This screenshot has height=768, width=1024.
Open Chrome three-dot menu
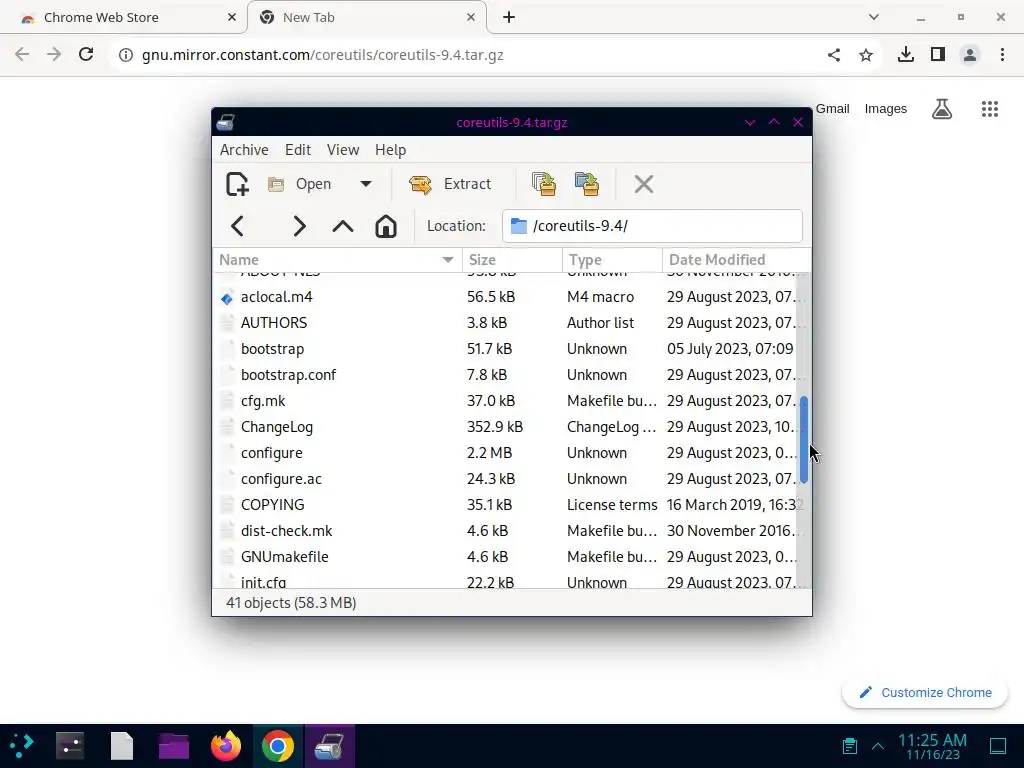[1002, 55]
